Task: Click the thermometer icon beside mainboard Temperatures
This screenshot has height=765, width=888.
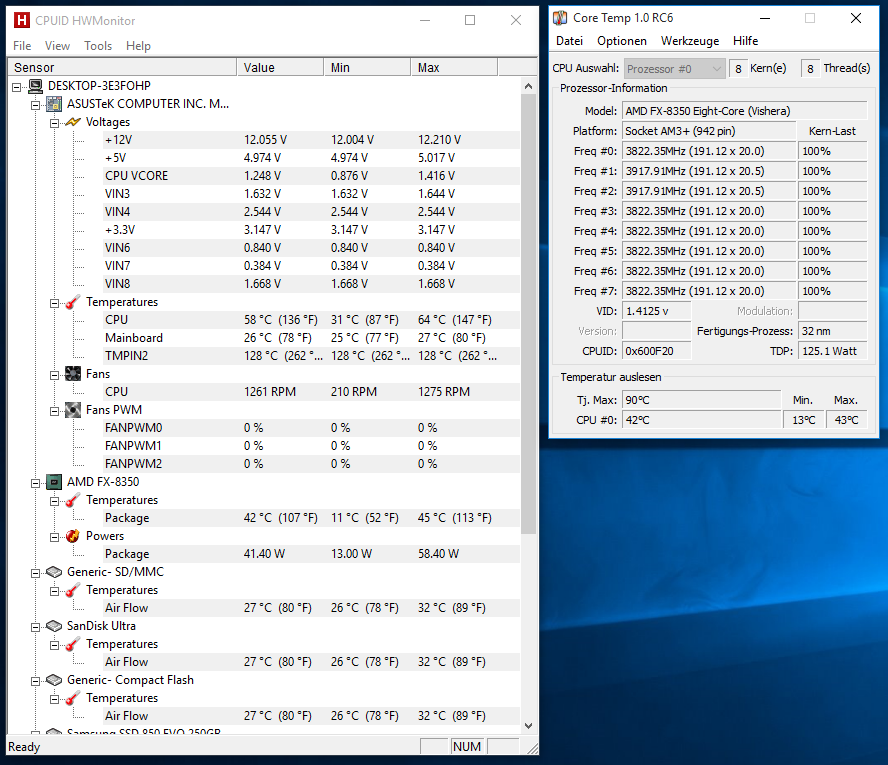Action: (x=73, y=302)
